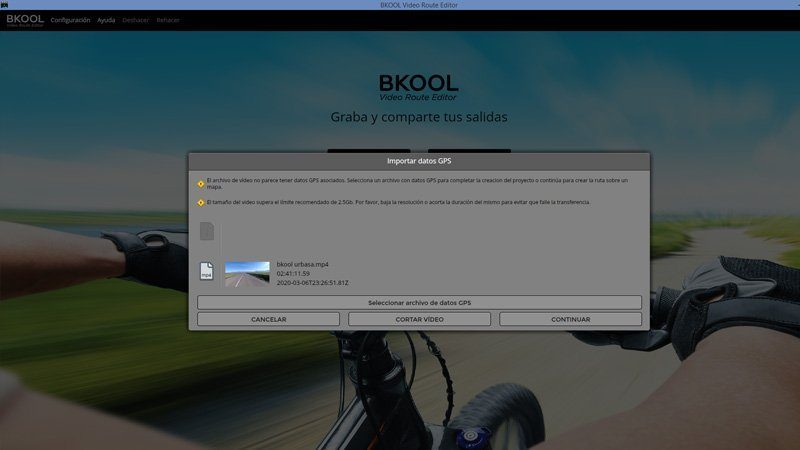This screenshot has width=800, height=450.
Task: Click the empty GPS file placeholder icon
Action: [207, 231]
